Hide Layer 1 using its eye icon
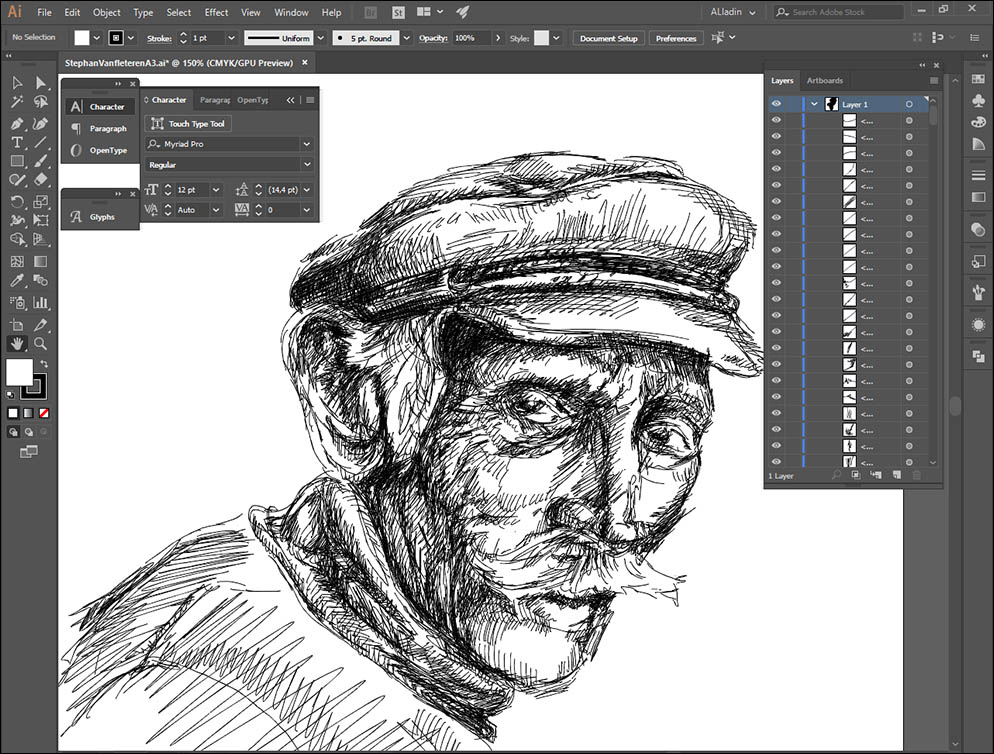The width and height of the screenshot is (994, 754). pyautogui.click(x=776, y=104)
